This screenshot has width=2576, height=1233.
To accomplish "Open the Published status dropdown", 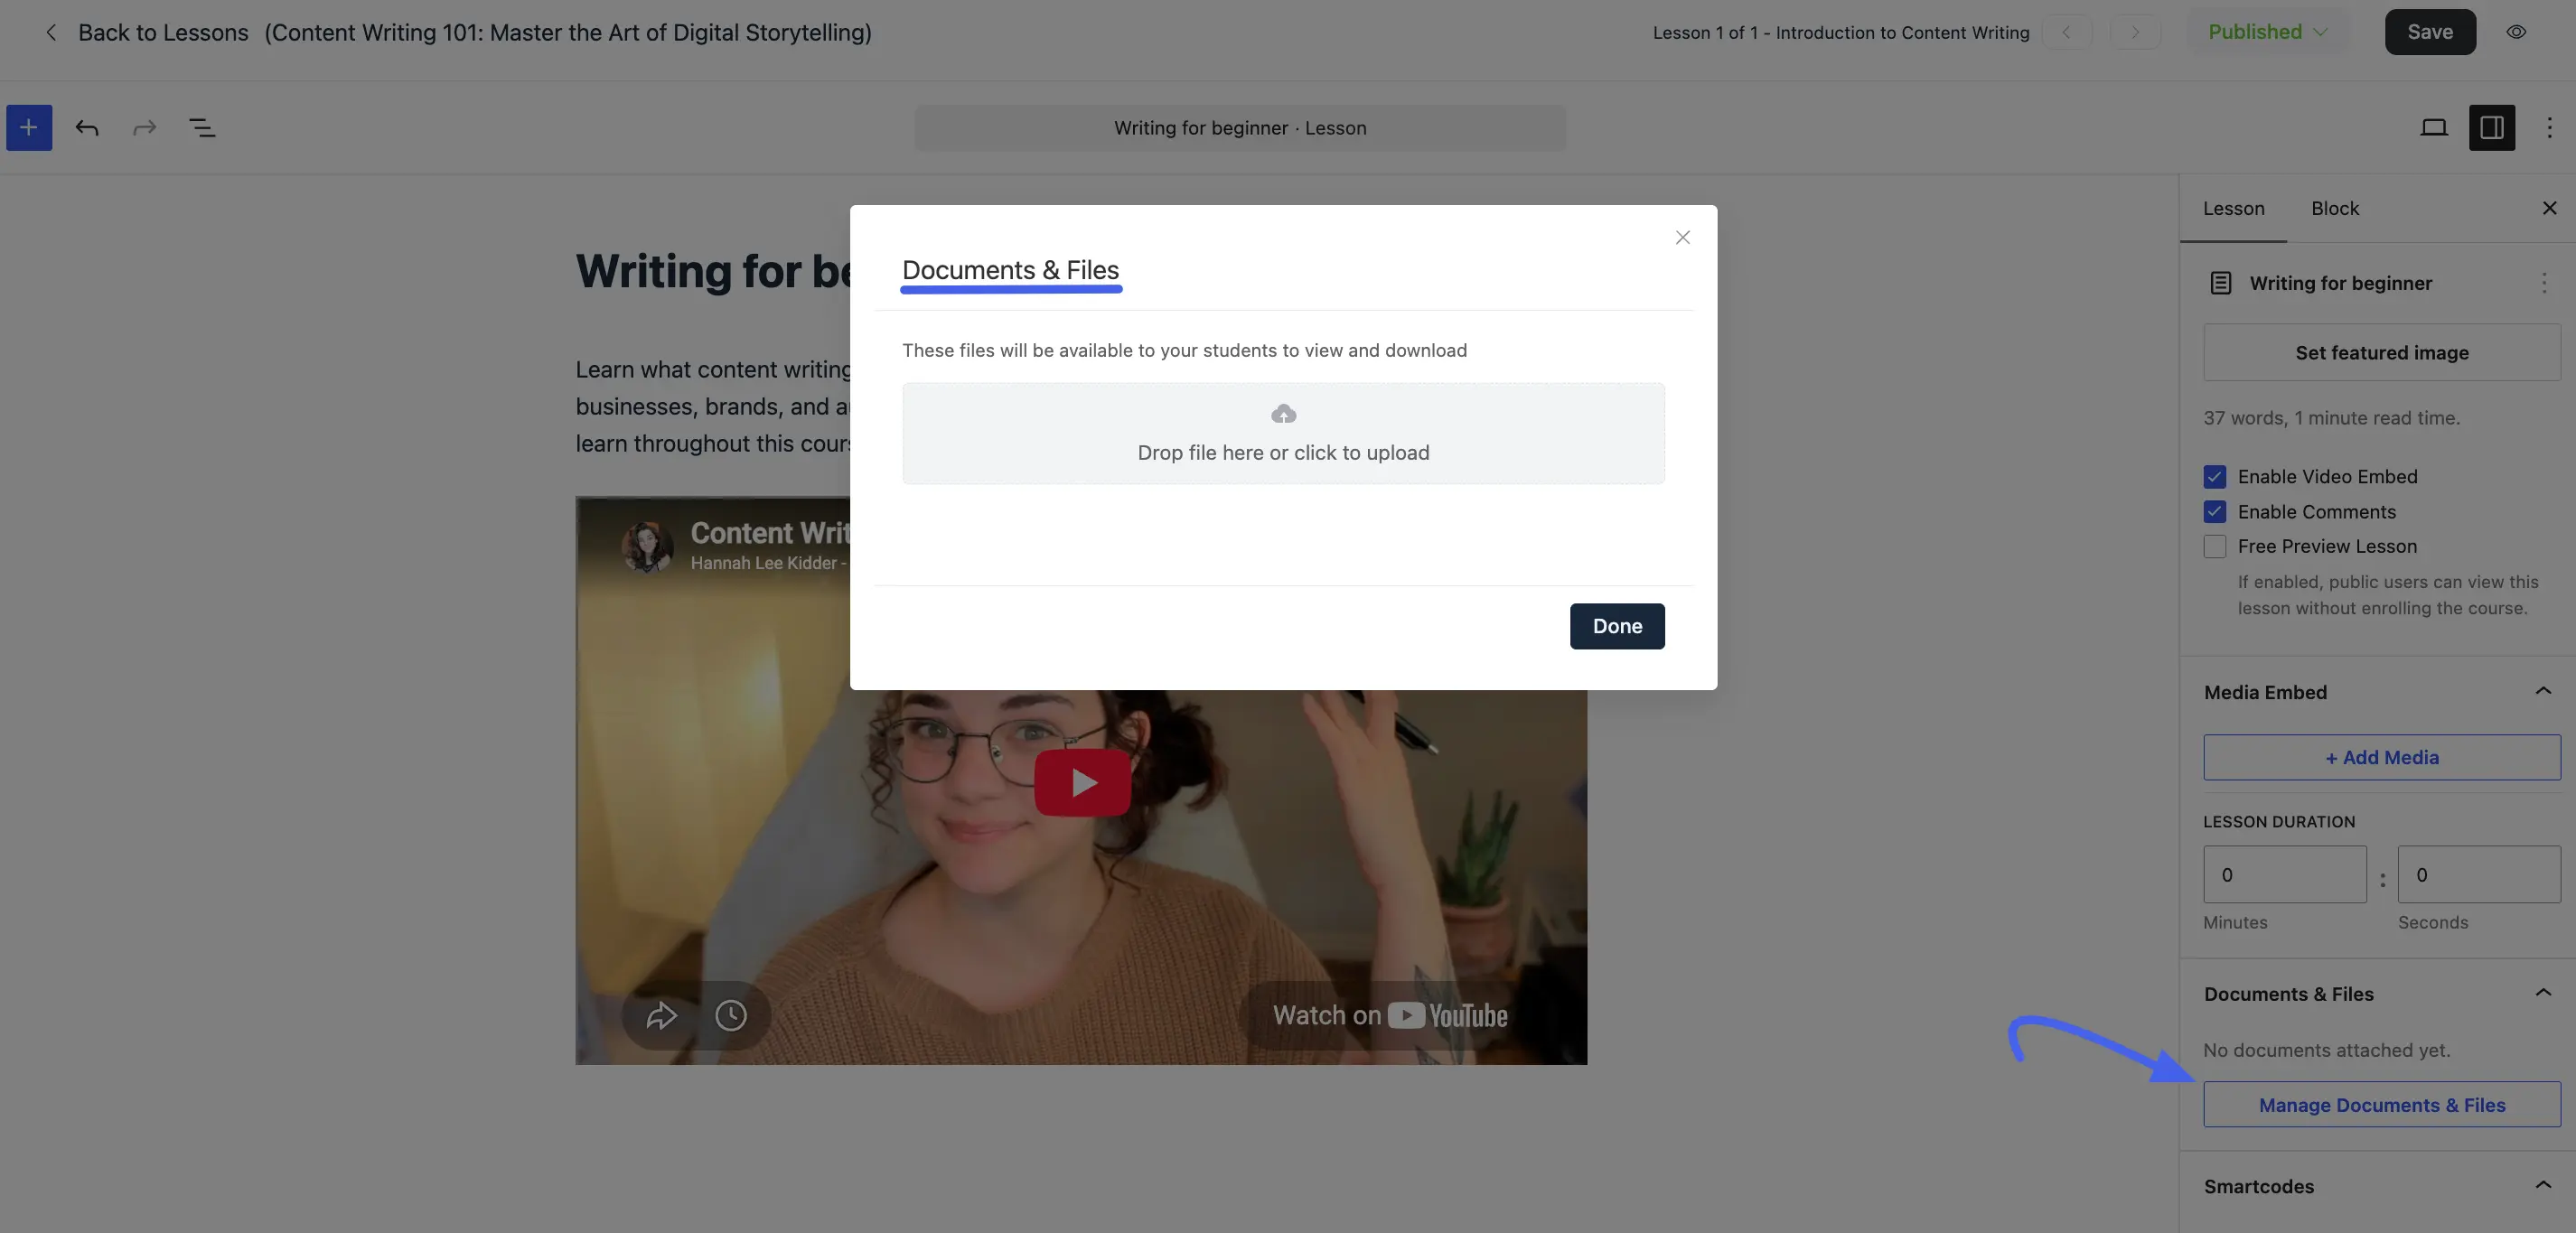I will click(x=2267, y=32).
